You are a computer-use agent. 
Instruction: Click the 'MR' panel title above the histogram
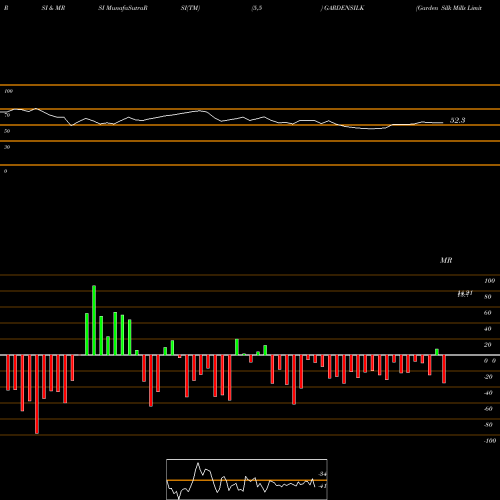pos(446,260)
